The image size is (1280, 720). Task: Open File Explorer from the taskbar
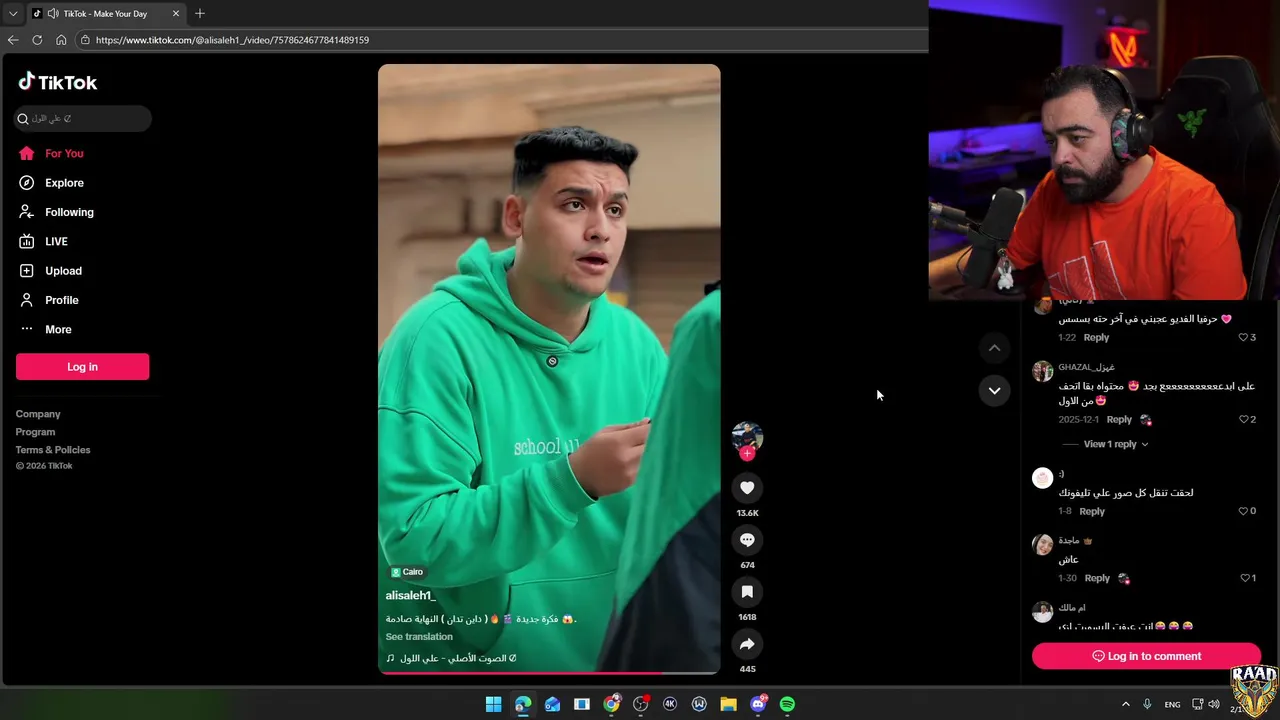point(729,704)
